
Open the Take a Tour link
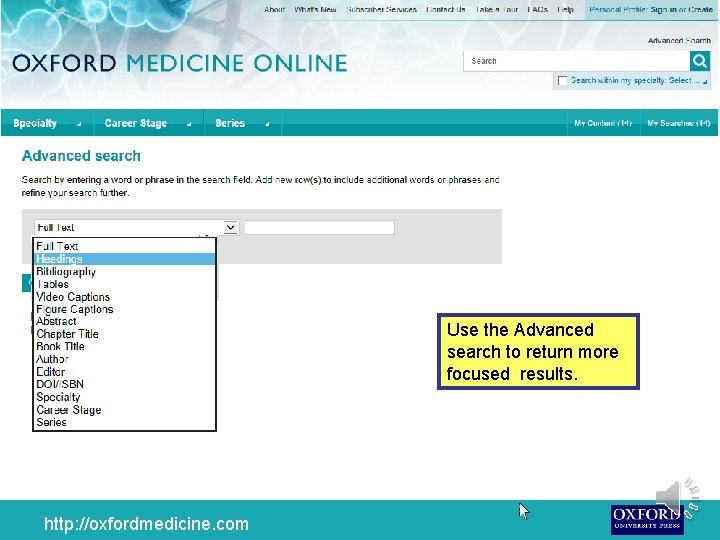pyautogui.click(x=496, y=9)
